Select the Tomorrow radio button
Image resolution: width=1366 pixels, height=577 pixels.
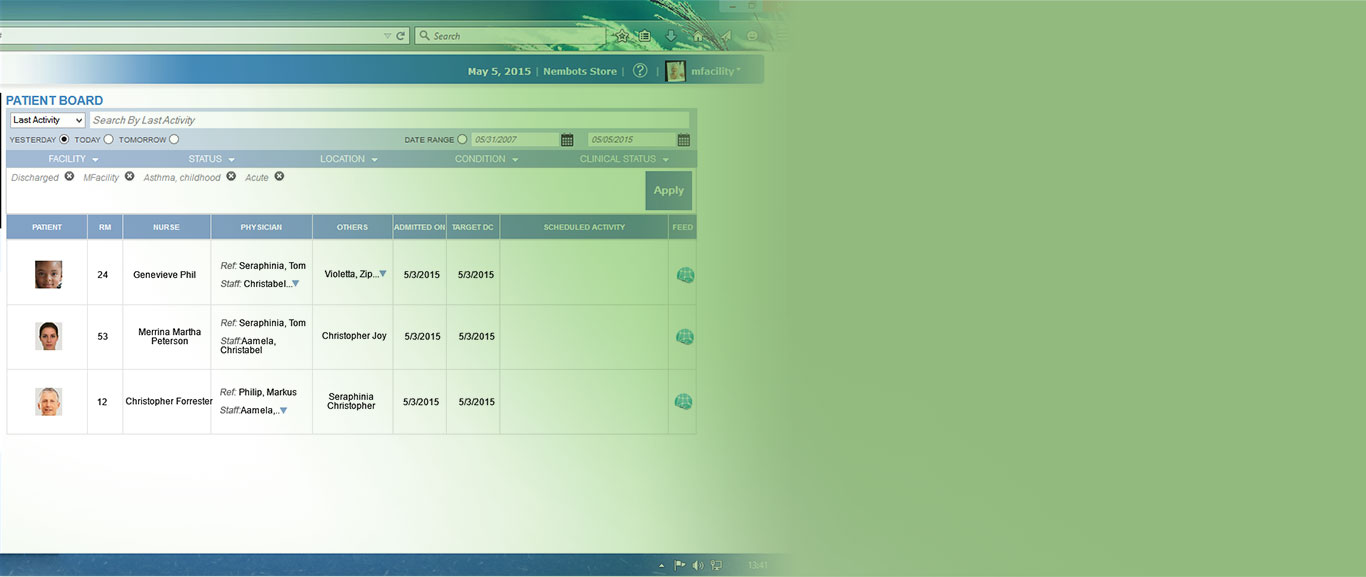point(174,140)
